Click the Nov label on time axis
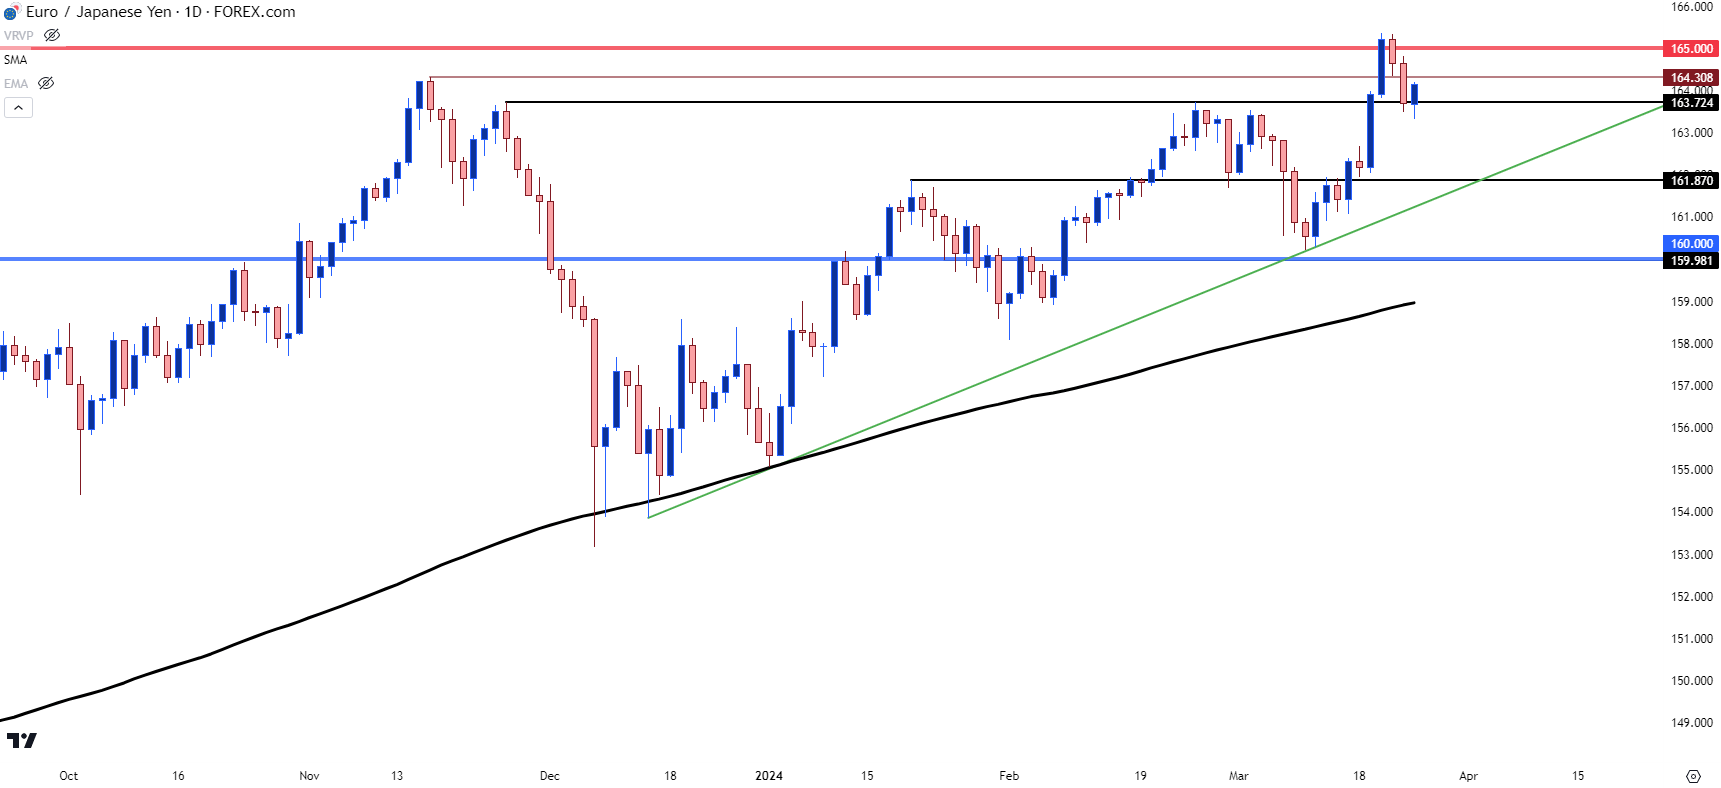Screen dimensions: 1721x788 (309, 776)
